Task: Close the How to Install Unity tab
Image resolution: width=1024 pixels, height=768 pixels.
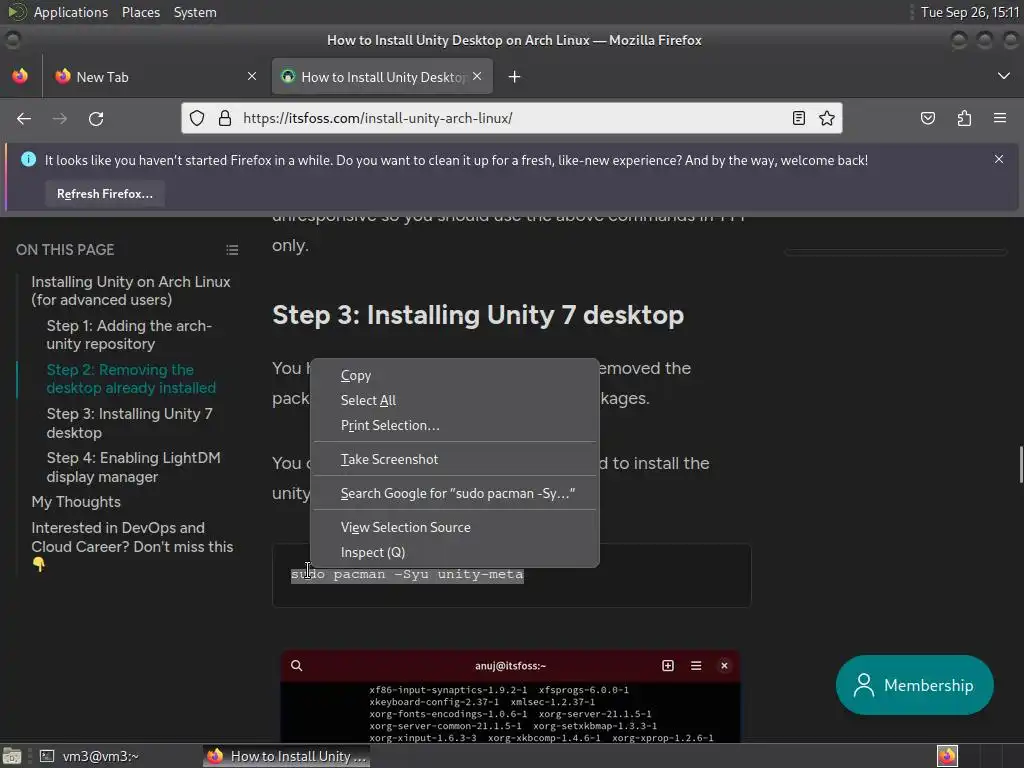Action: (477, 76)
